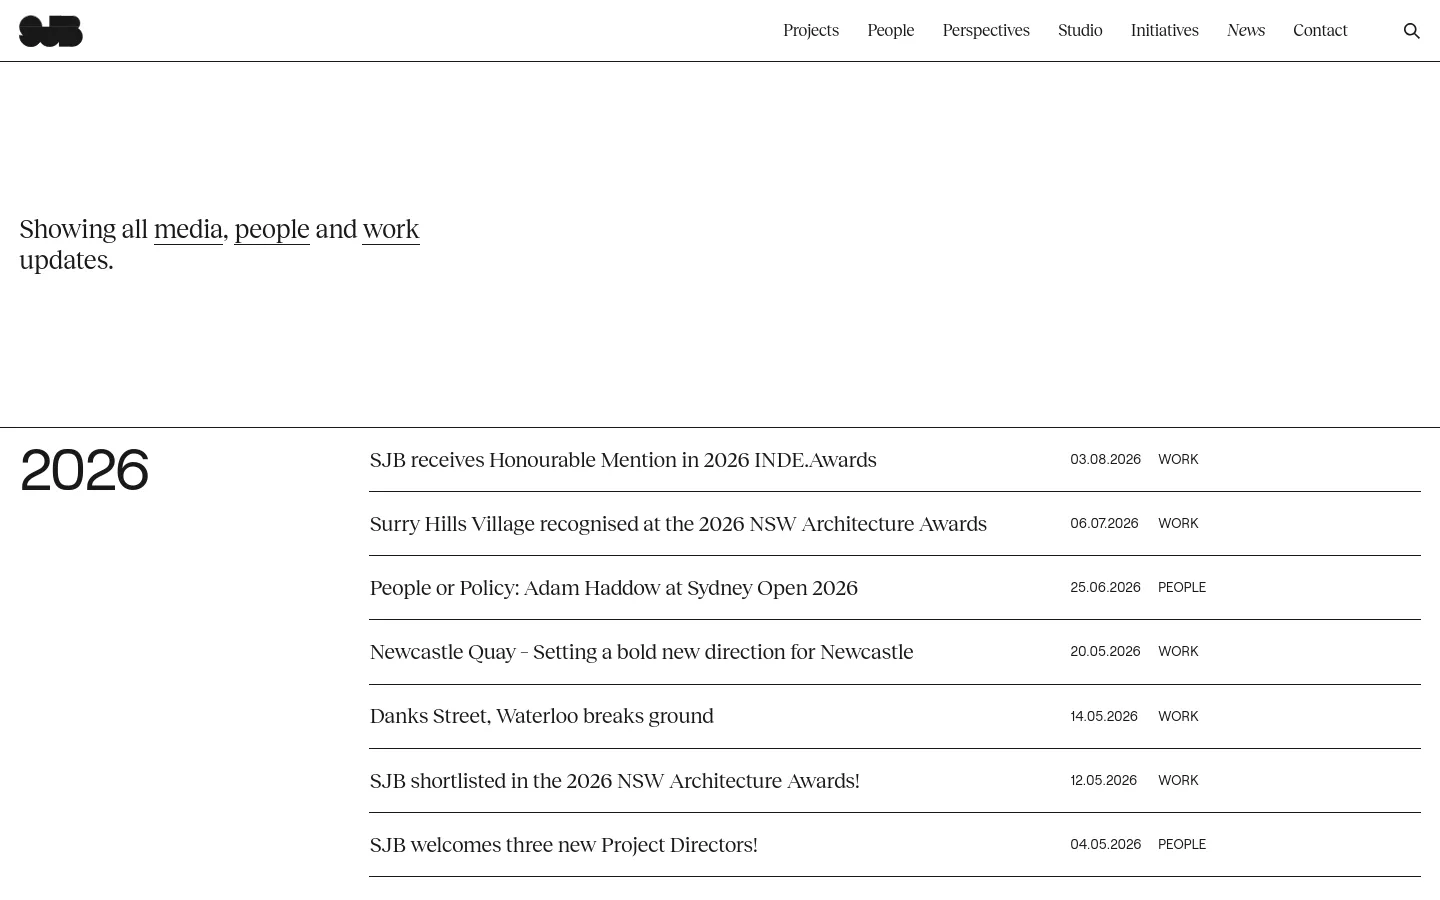Click the WORK tag on Surry Hills row
The height and width of the screenshot is (900, 1440).
pyautogui.click(x=1178, y=524)
